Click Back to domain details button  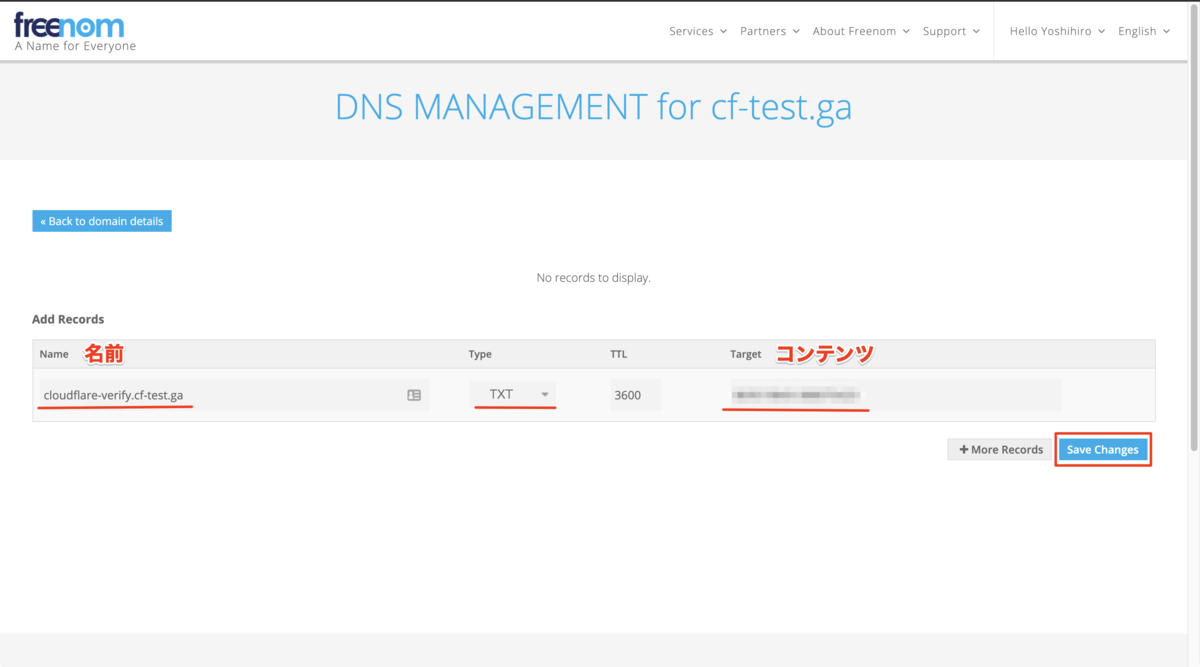tap(102, 221)
